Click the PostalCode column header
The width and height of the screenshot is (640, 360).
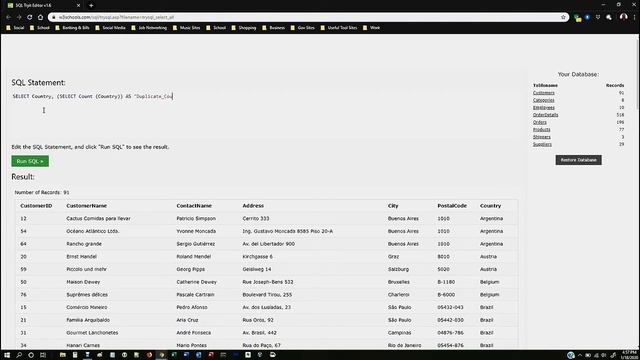[x=452, y=206]
